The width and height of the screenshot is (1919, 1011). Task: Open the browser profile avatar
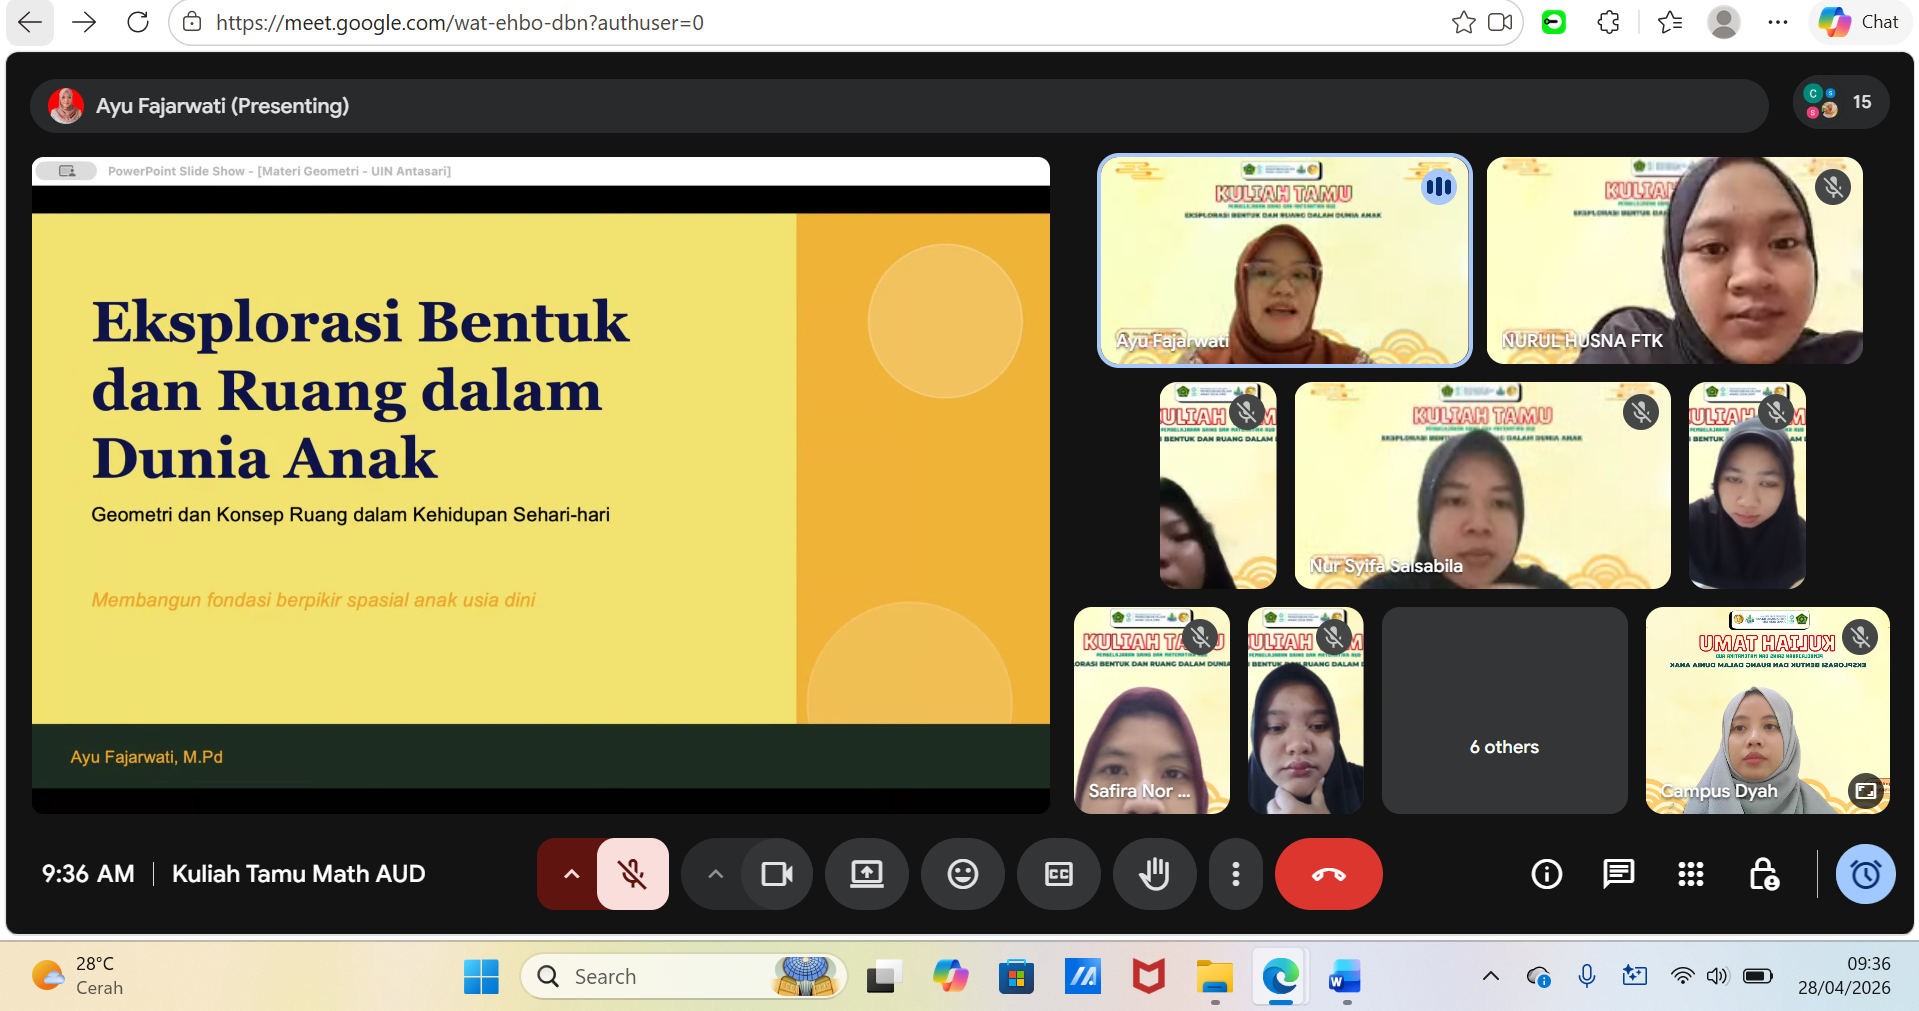point(1724,22)
